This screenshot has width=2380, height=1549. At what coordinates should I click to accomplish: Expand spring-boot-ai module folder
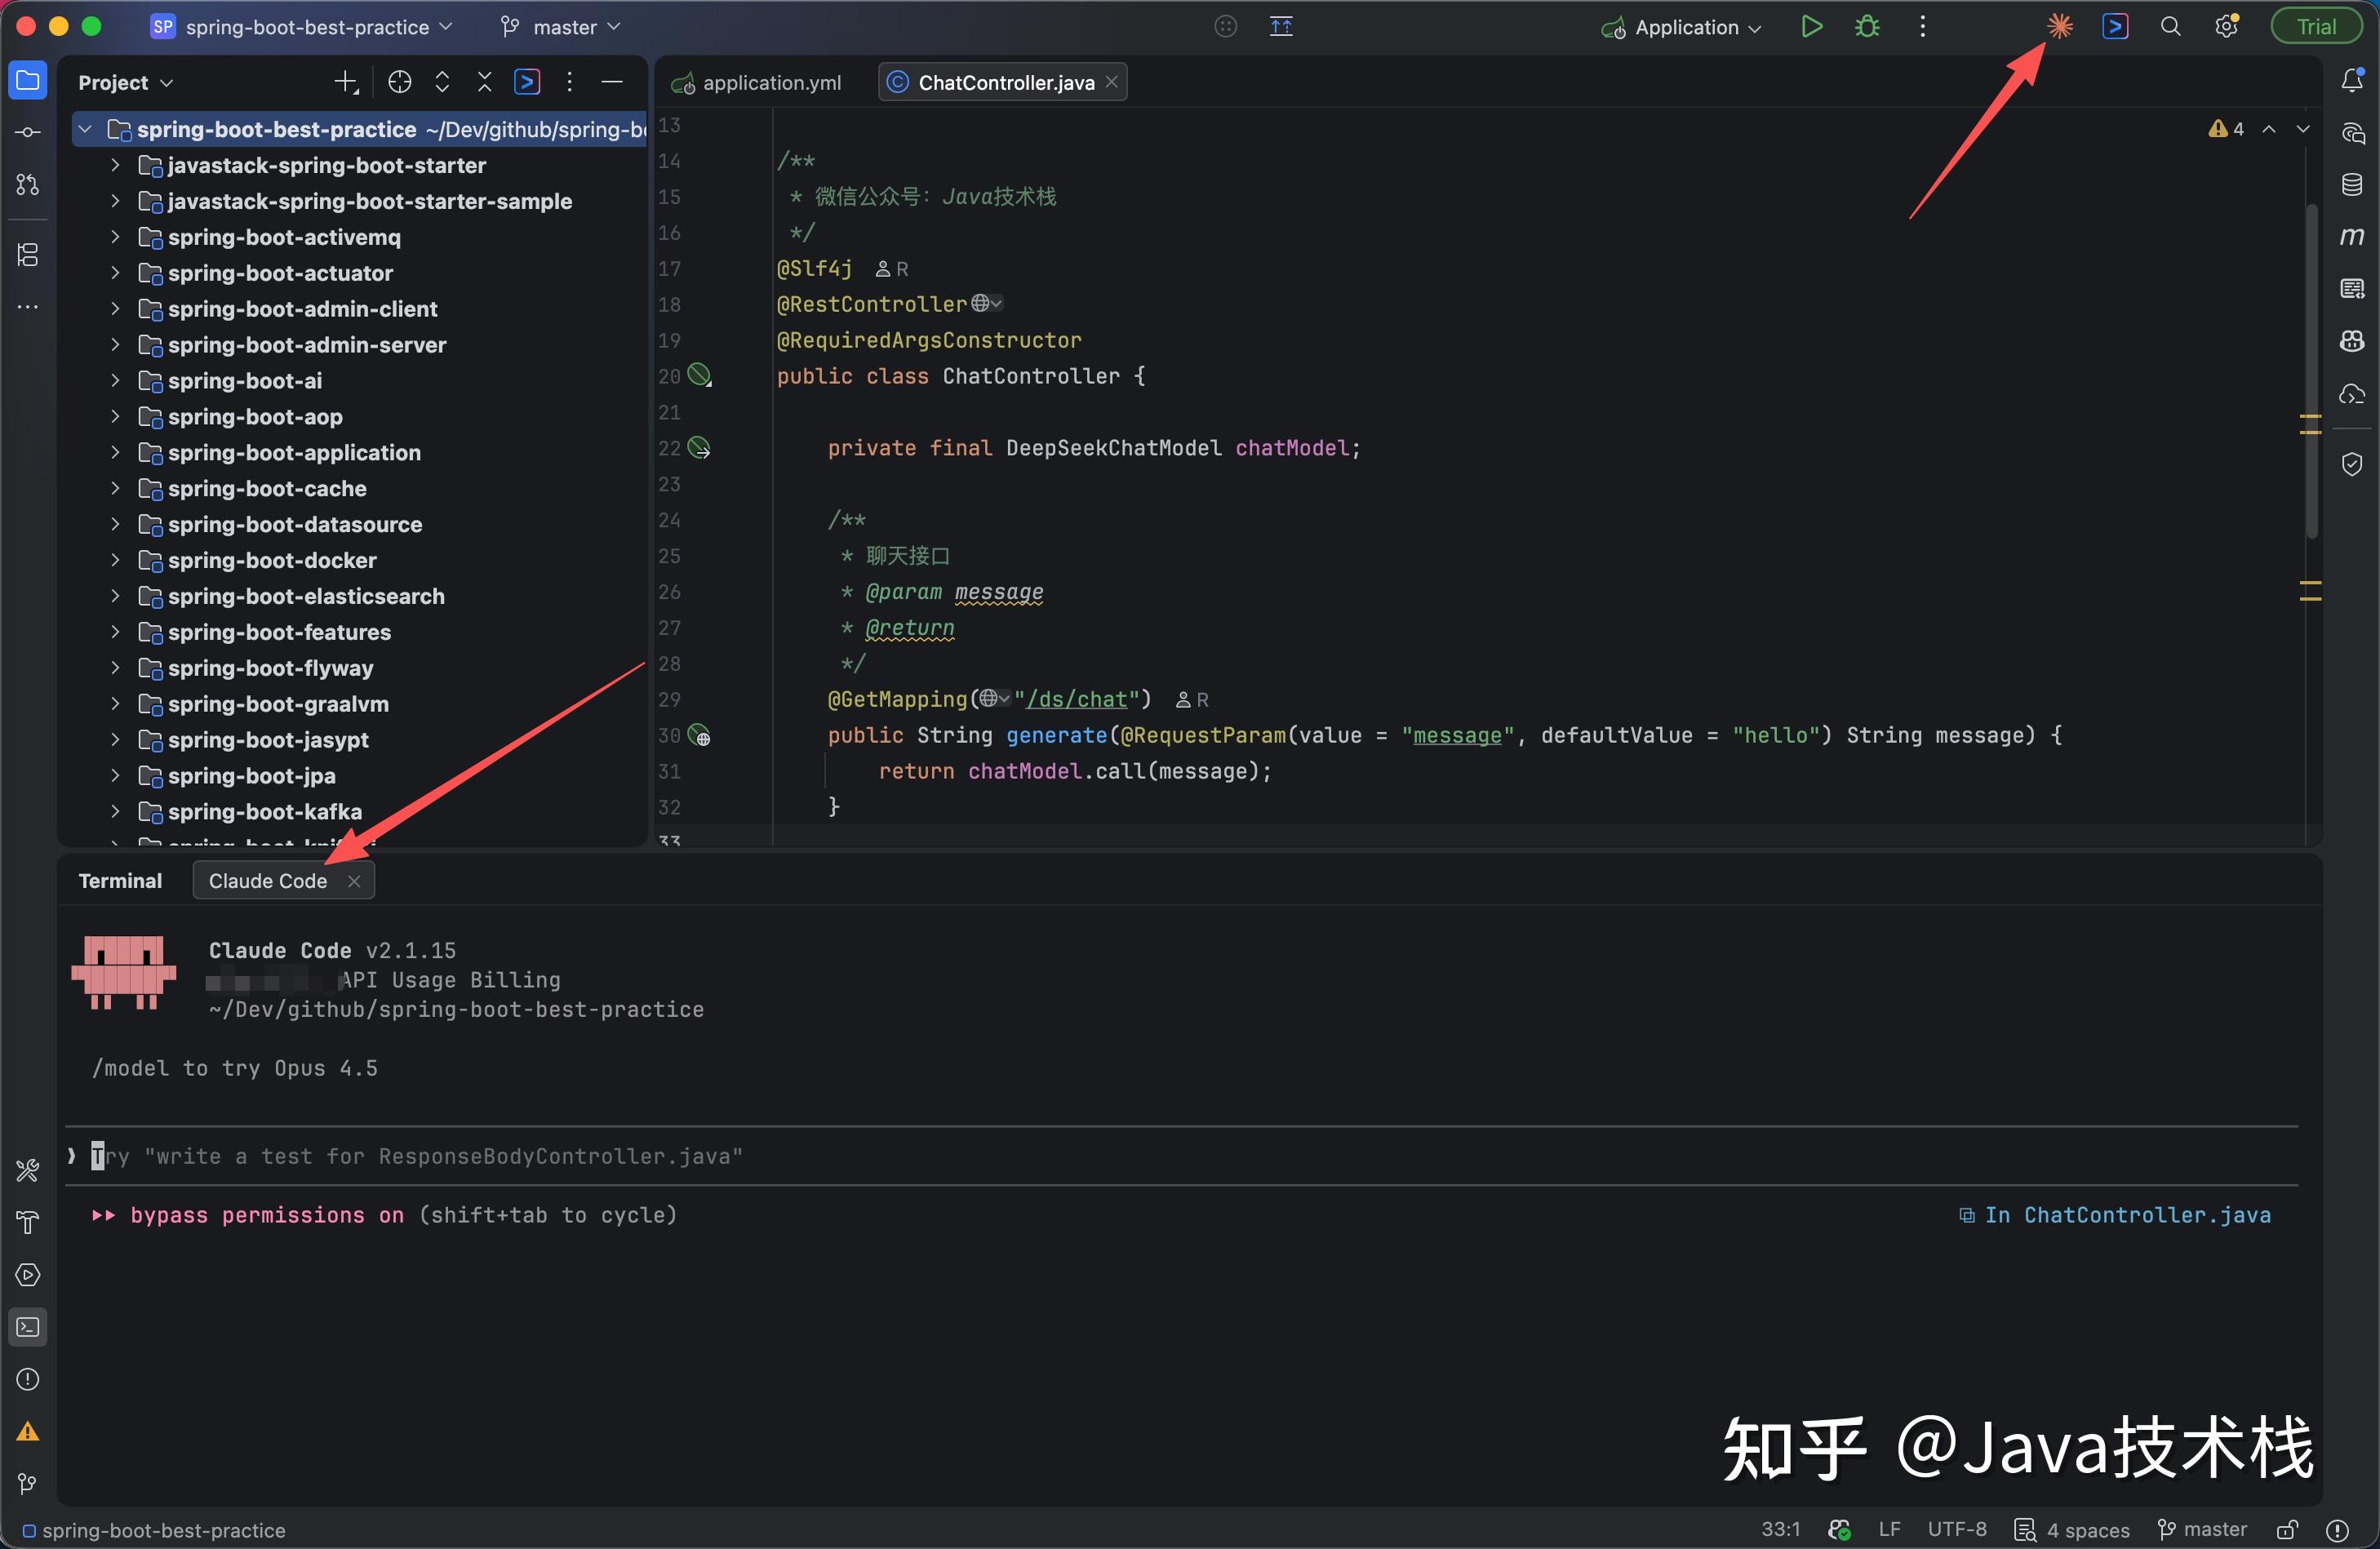click(x=115, y=381)
